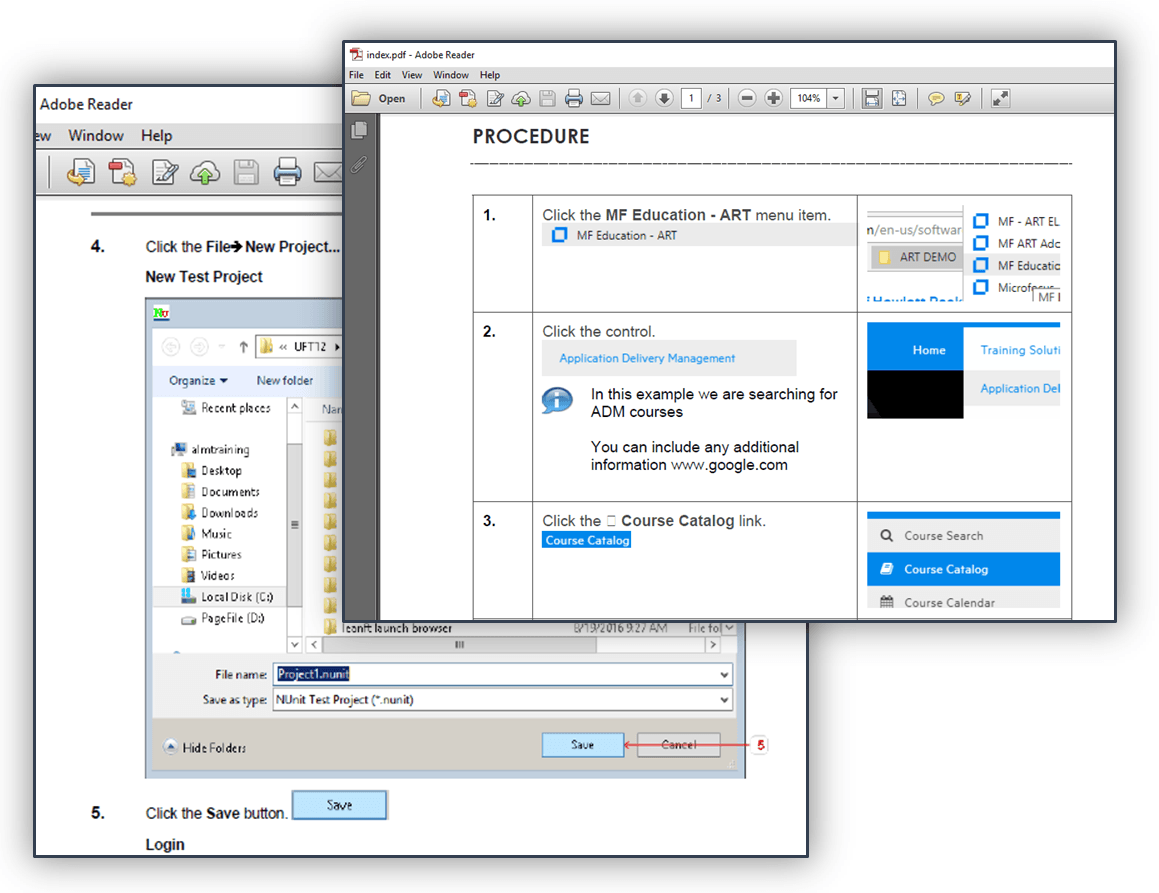Screen dimensions: 1159x893
Task: Add a sticky note comment
Action: click(936, 98)
